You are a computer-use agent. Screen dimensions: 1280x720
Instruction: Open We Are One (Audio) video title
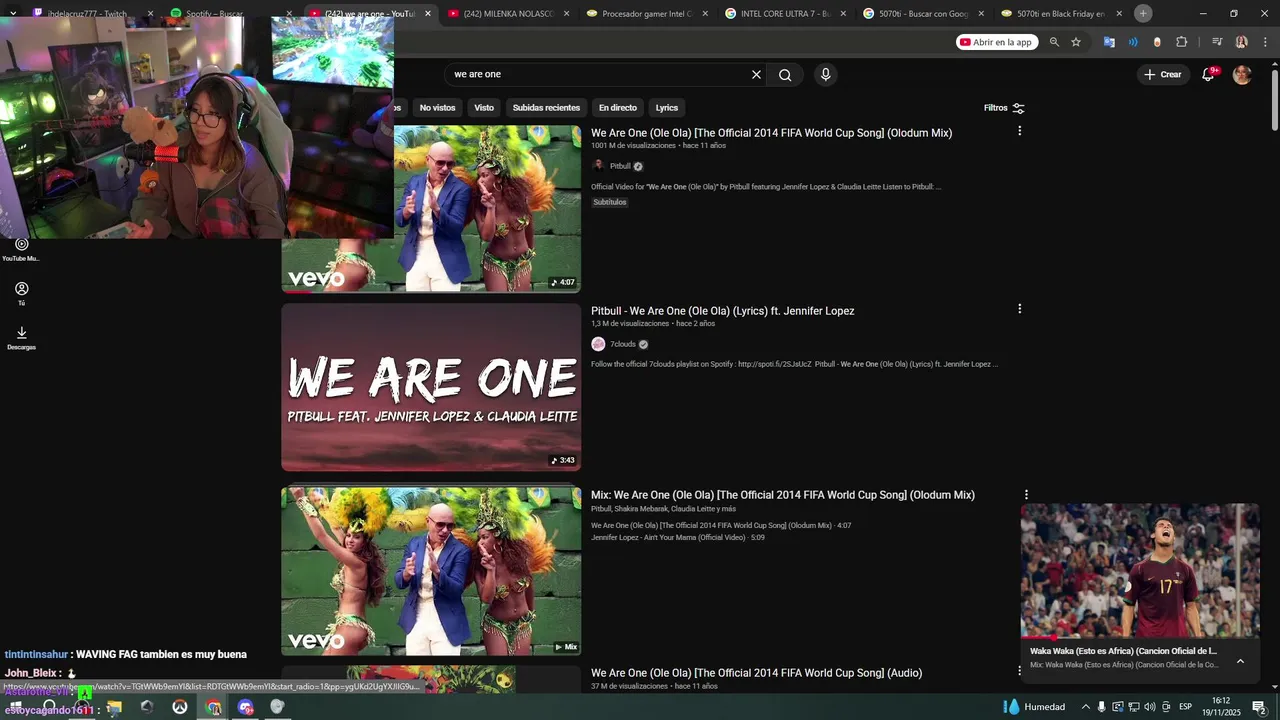point(756,673)
